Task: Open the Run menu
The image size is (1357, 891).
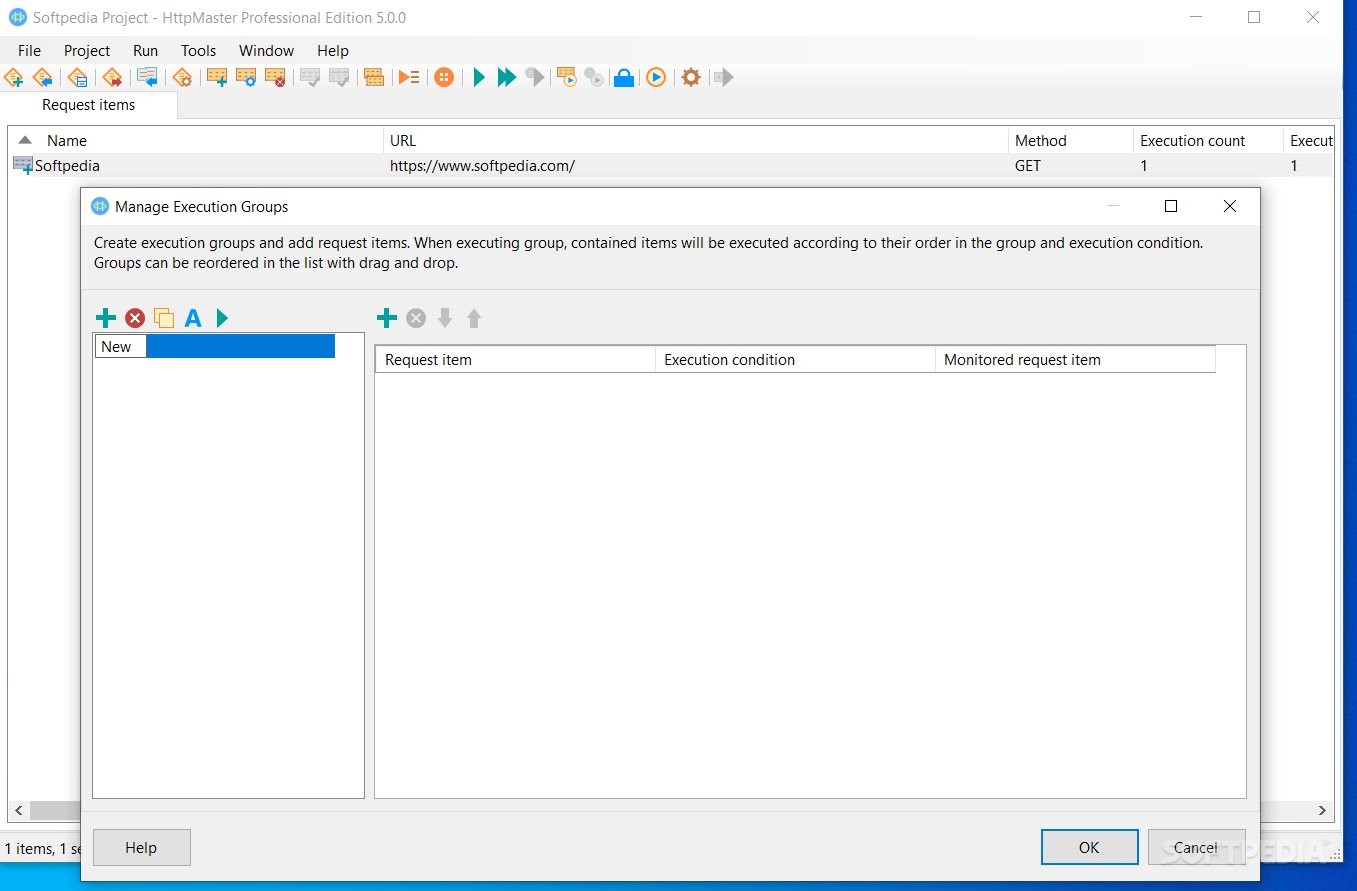Action: click(145, 50)
